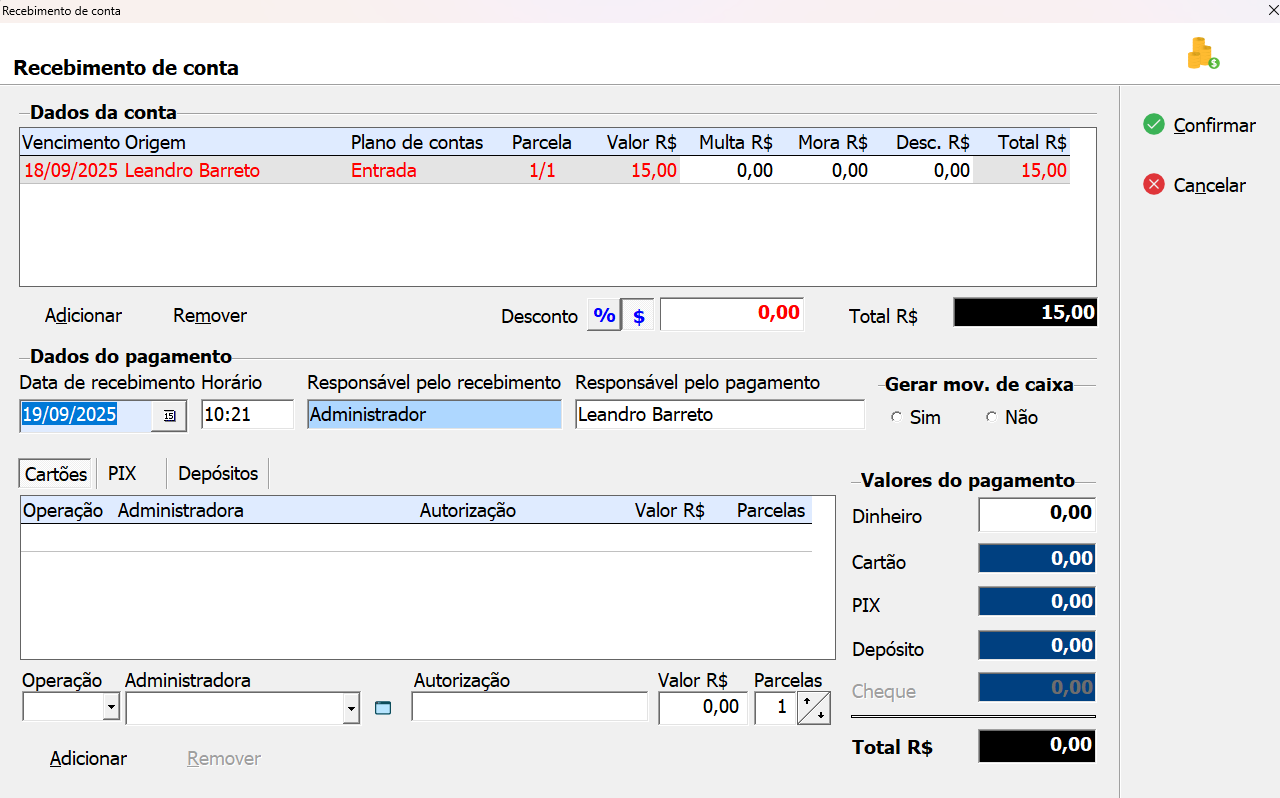Screen dimensions: 1280x798
Task: Click the Autorização header in cards table
Action: tap(468, 510)
